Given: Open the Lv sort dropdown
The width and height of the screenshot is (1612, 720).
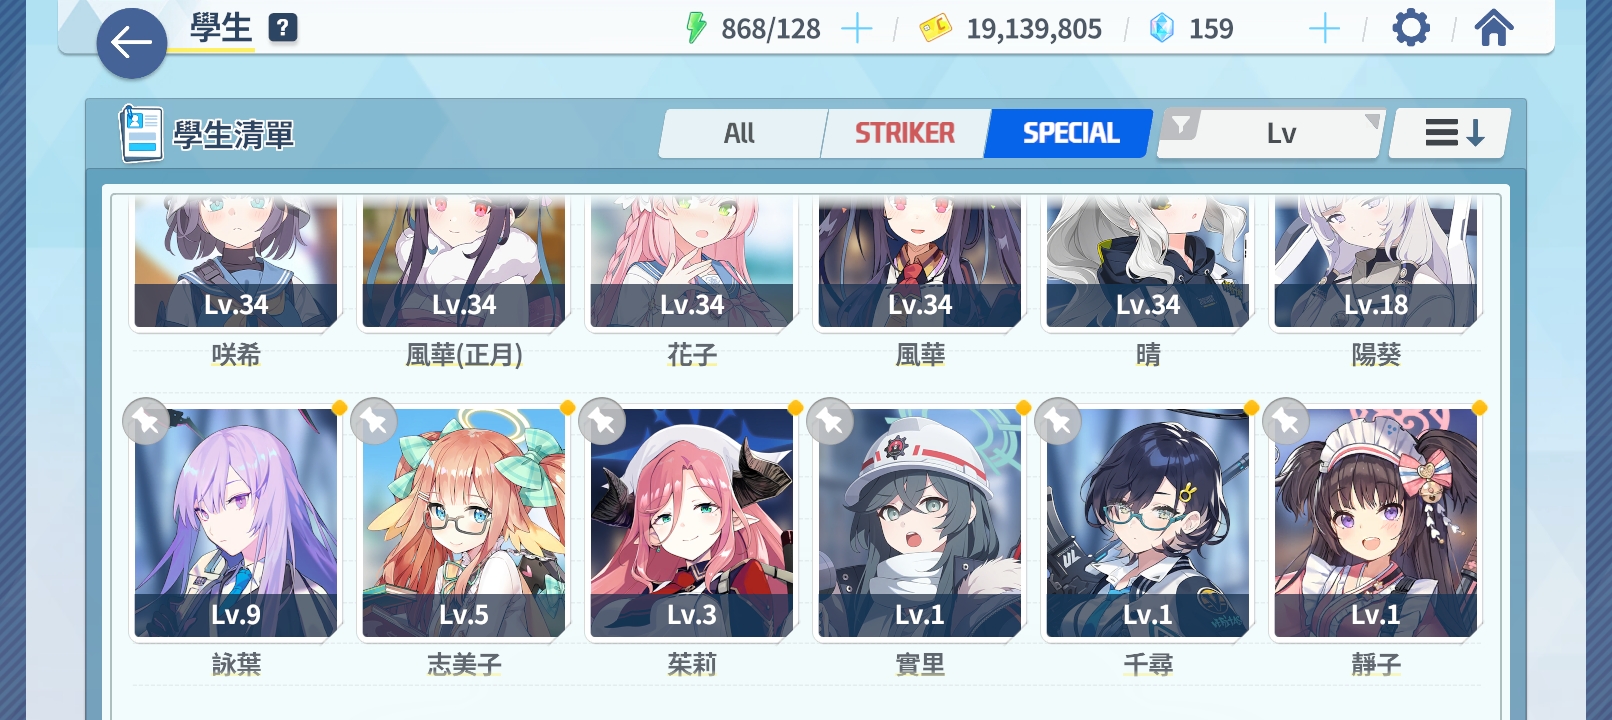Looking at the screenshot, I should coord(1283,134).
